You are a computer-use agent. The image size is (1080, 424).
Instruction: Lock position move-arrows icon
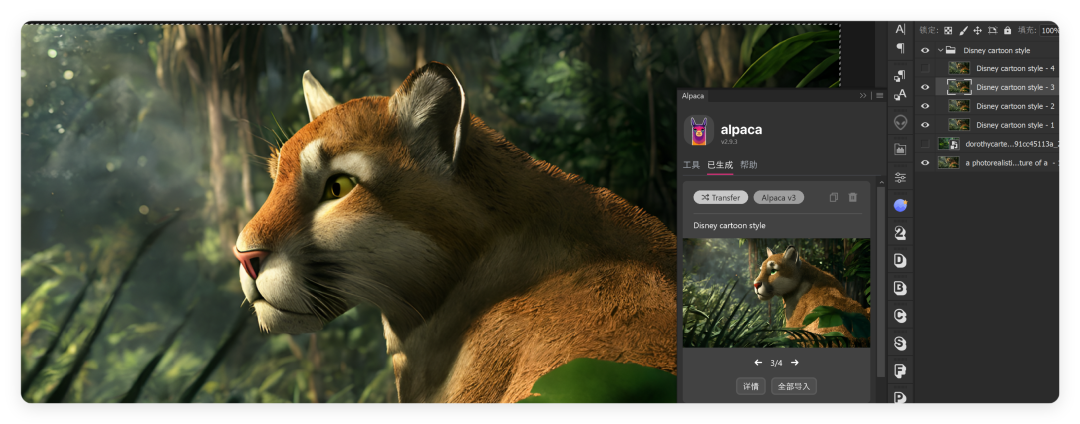(977, 30)
